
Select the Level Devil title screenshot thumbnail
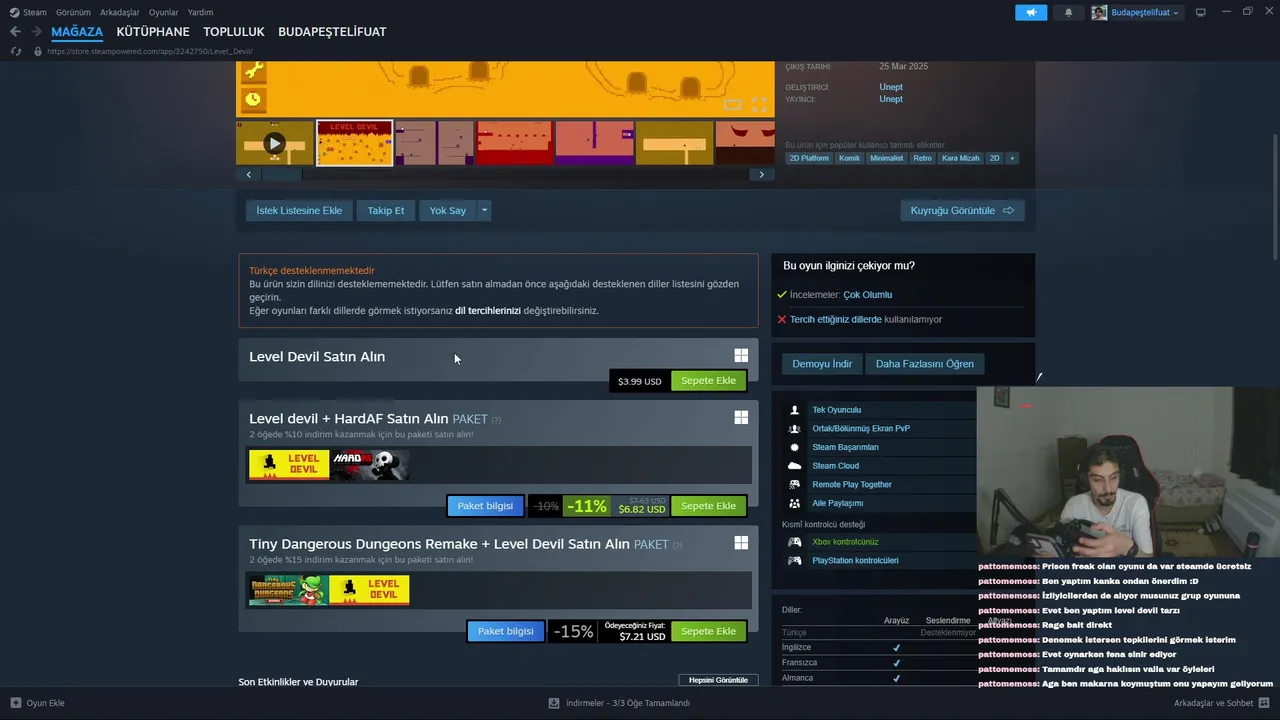coord(355,143)
